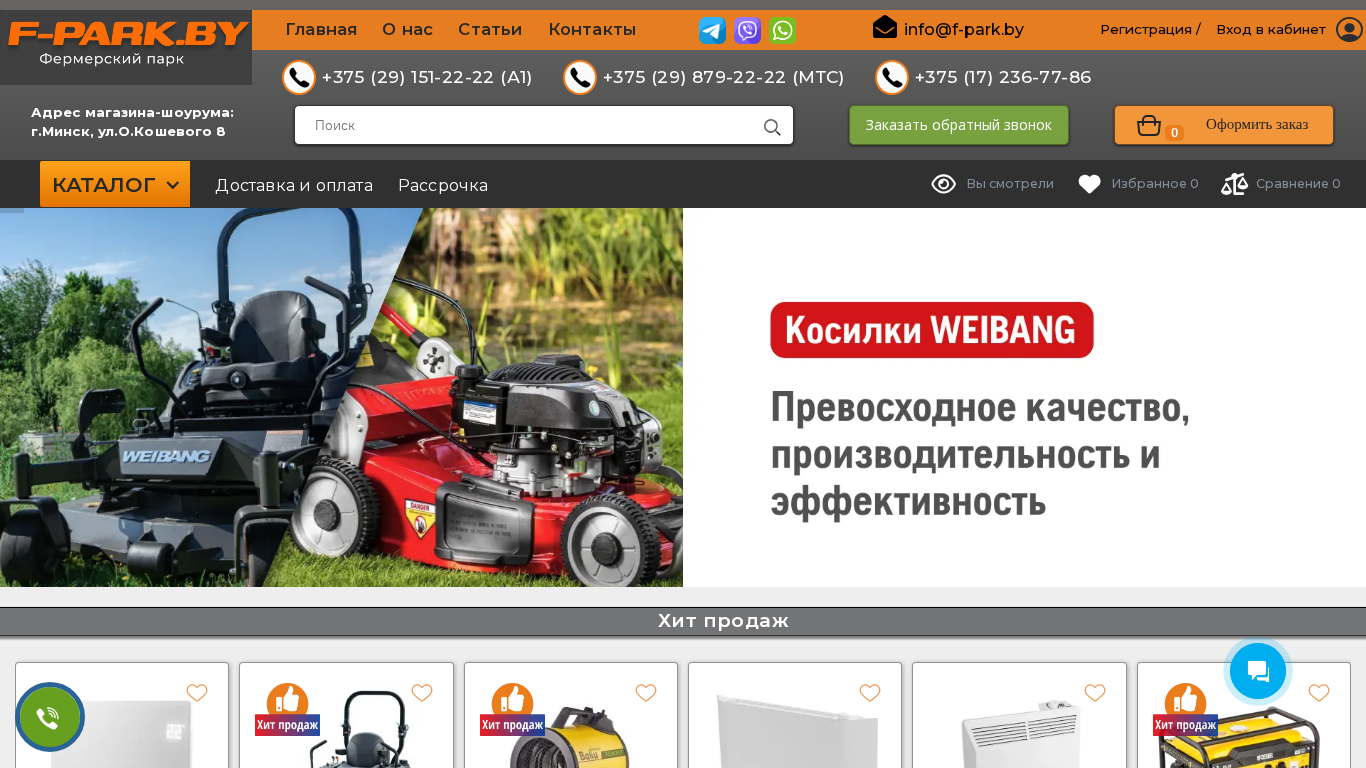Open Избранное 0 favorites link
This screenshot has height=768, width=1366.
click(x=1155, y=184)
